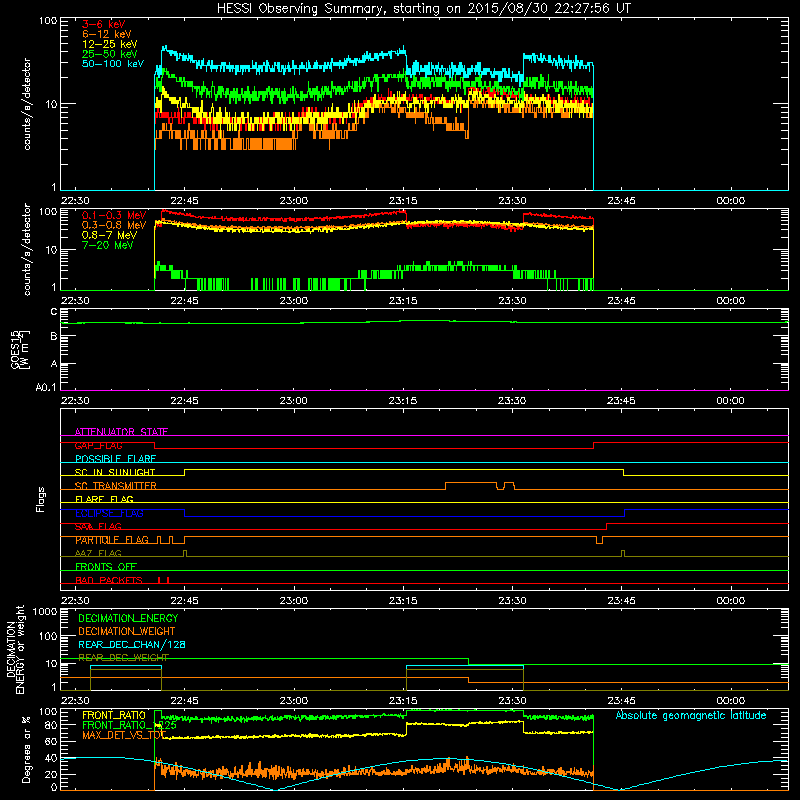The width and height of the screenshot is (800, 800).
Task: Choose the REAR_DEC_WEIGHT legend label
Action: pyautogui.click(x=123, y=658)
